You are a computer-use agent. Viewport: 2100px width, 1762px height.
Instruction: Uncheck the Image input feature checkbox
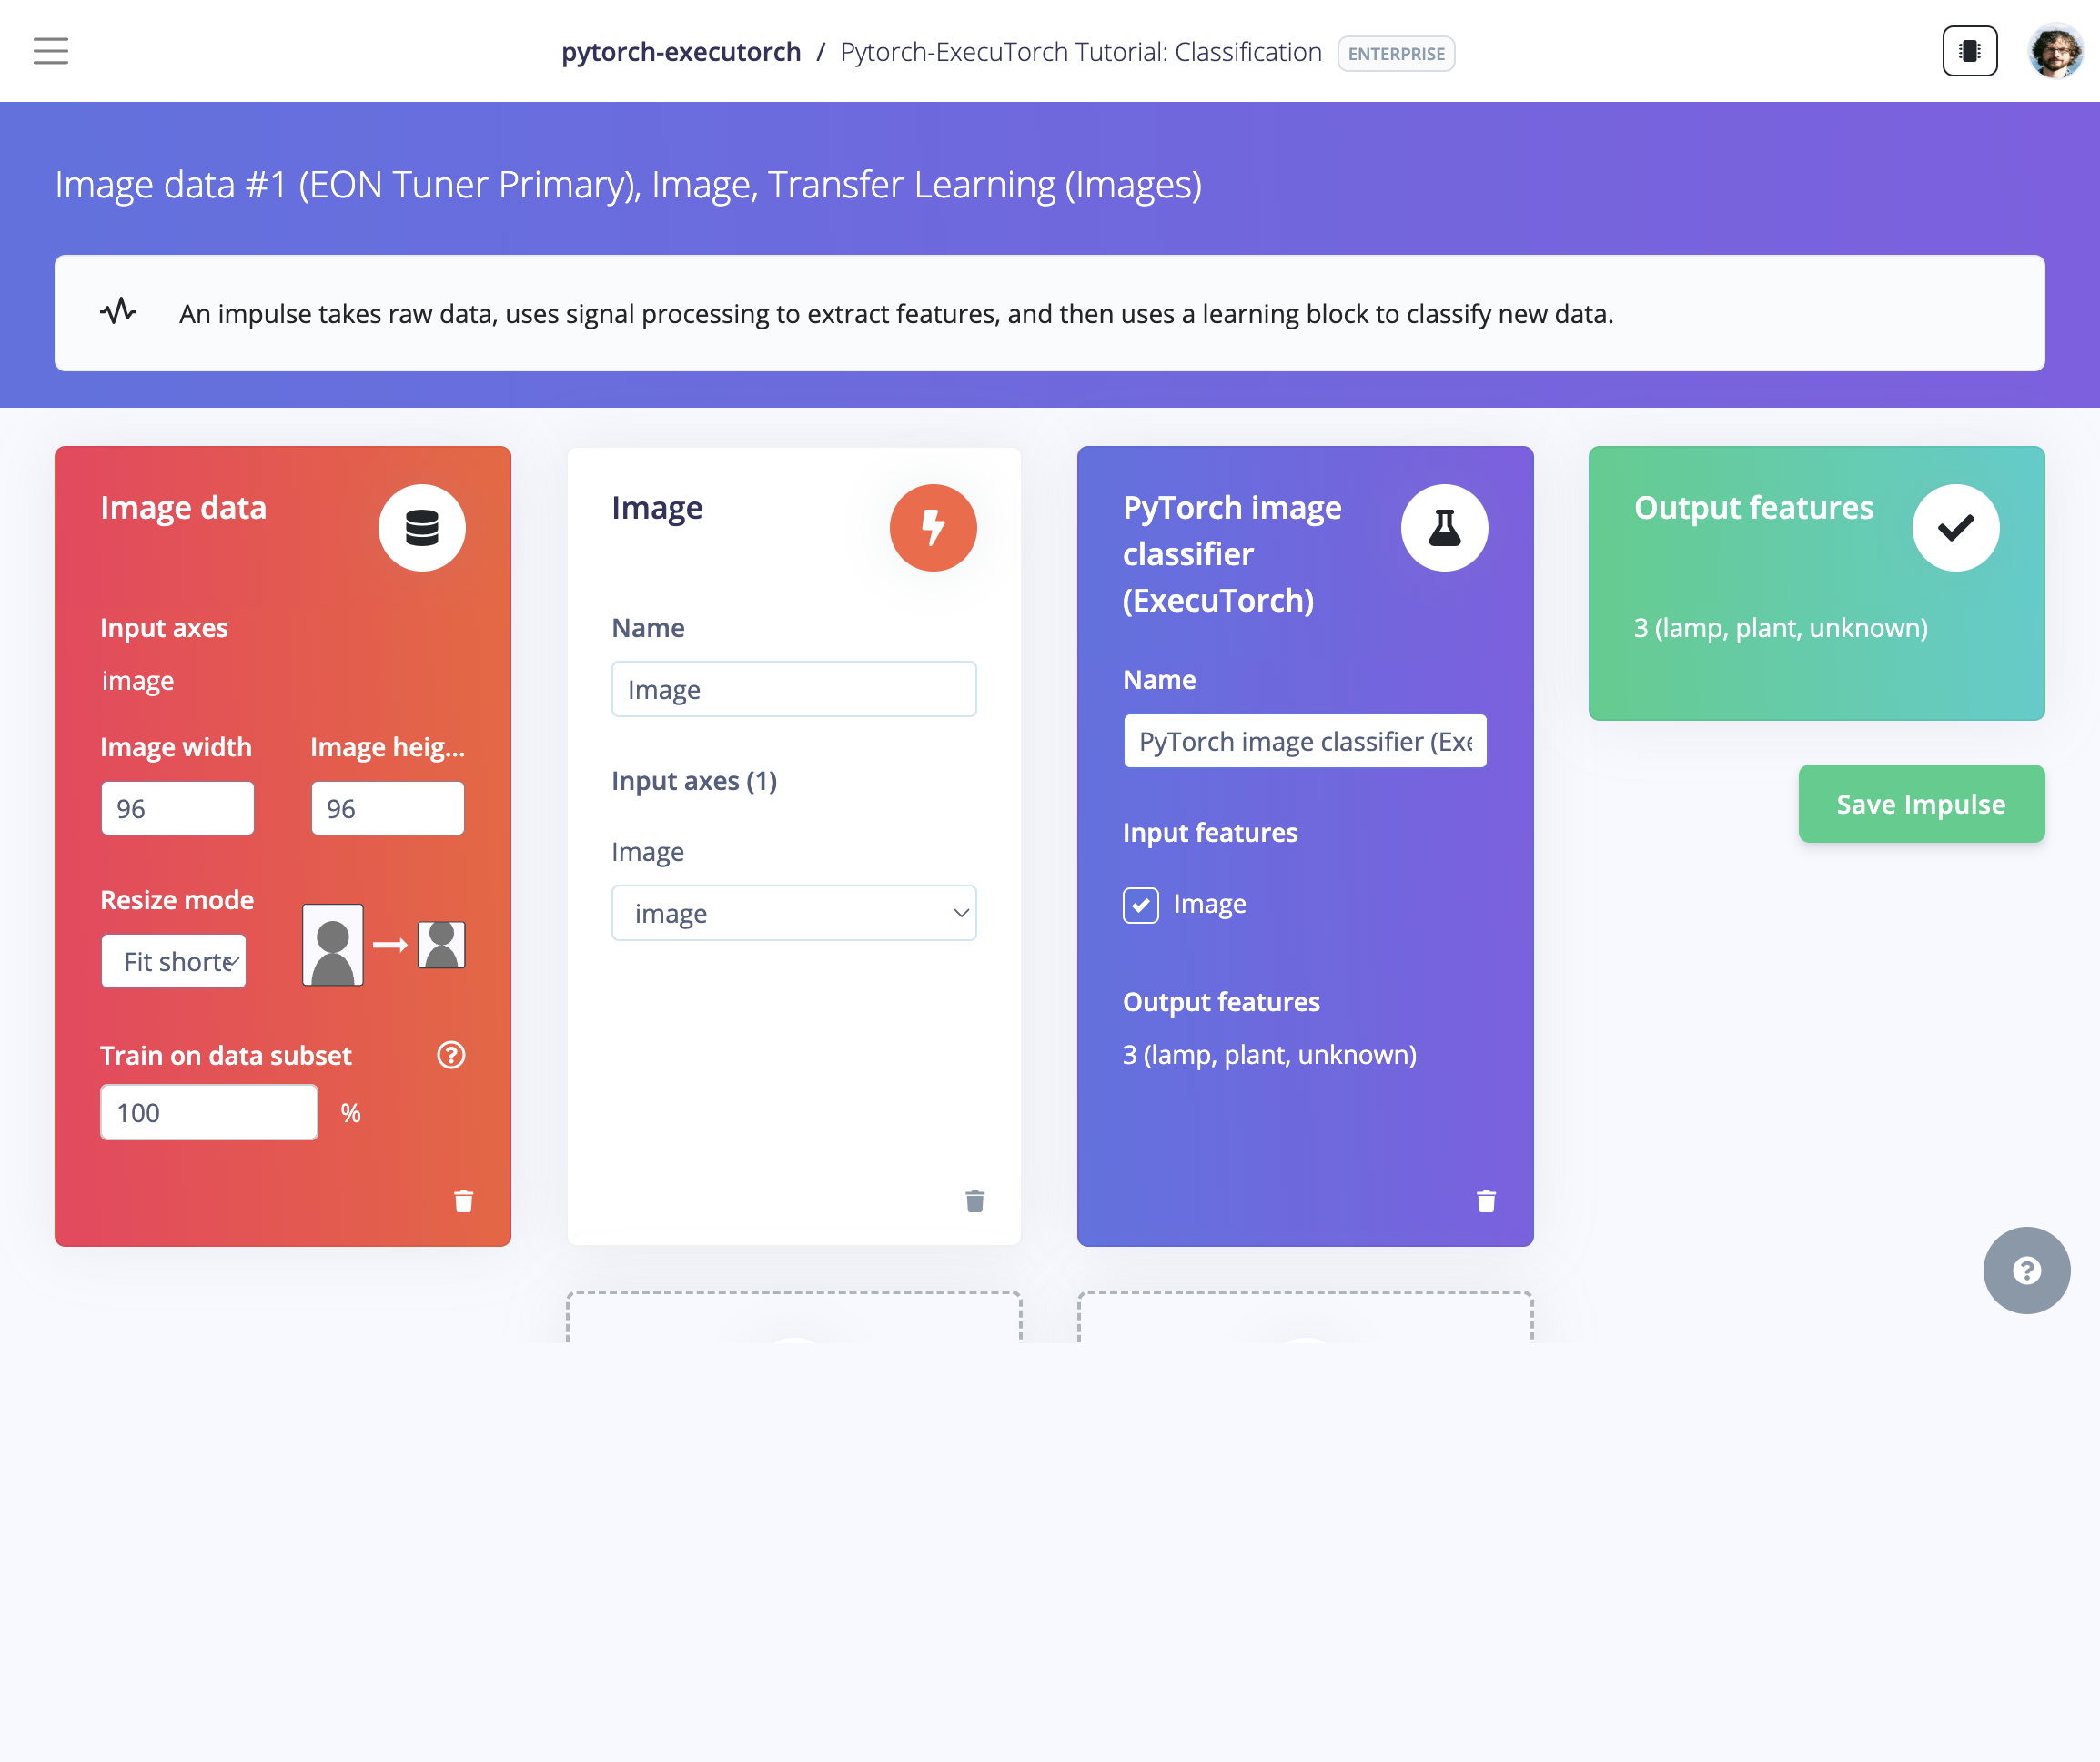[x=1140, y=905]
